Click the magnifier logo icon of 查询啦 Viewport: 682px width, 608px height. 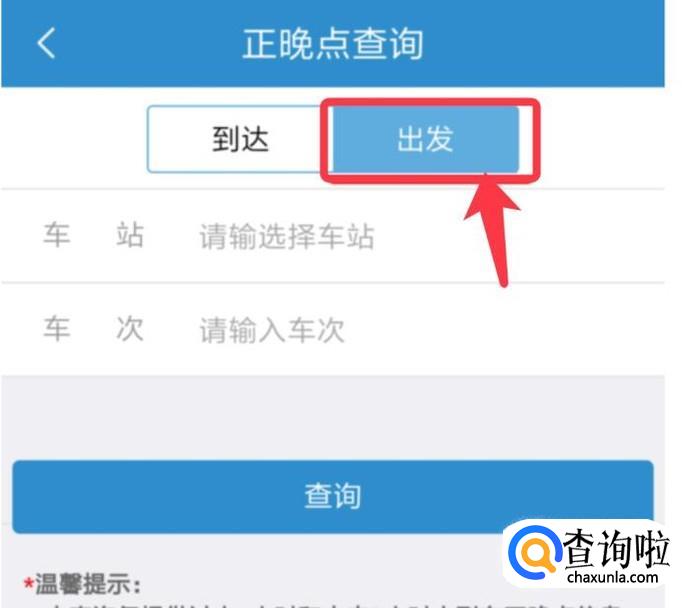pos(535,552)
